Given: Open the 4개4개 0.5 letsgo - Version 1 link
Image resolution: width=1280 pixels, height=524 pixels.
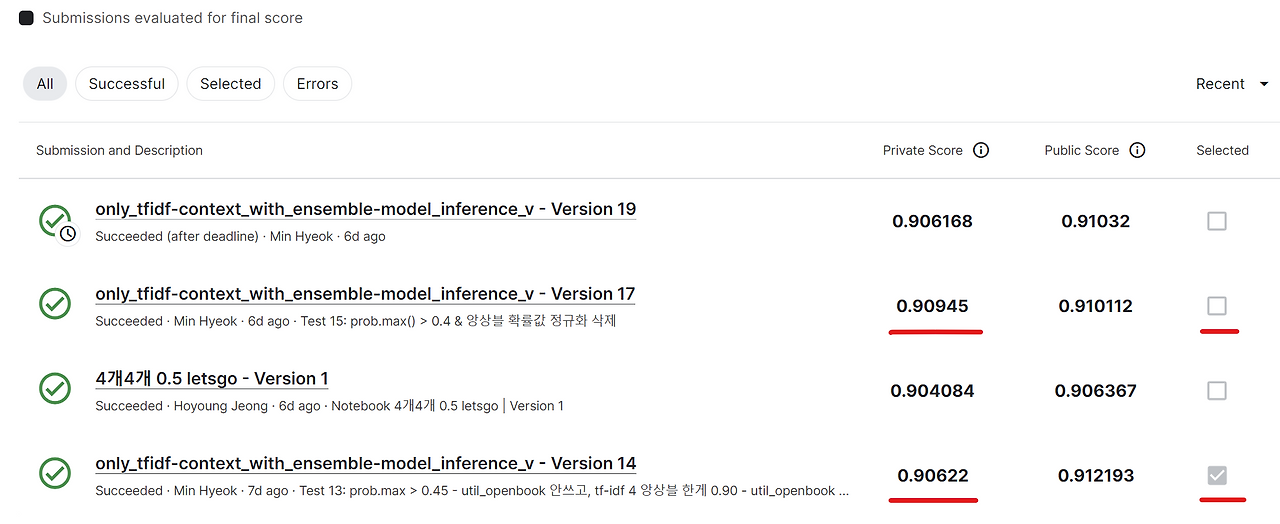Looking at the screenshot, I should click(x=212, y=379).
